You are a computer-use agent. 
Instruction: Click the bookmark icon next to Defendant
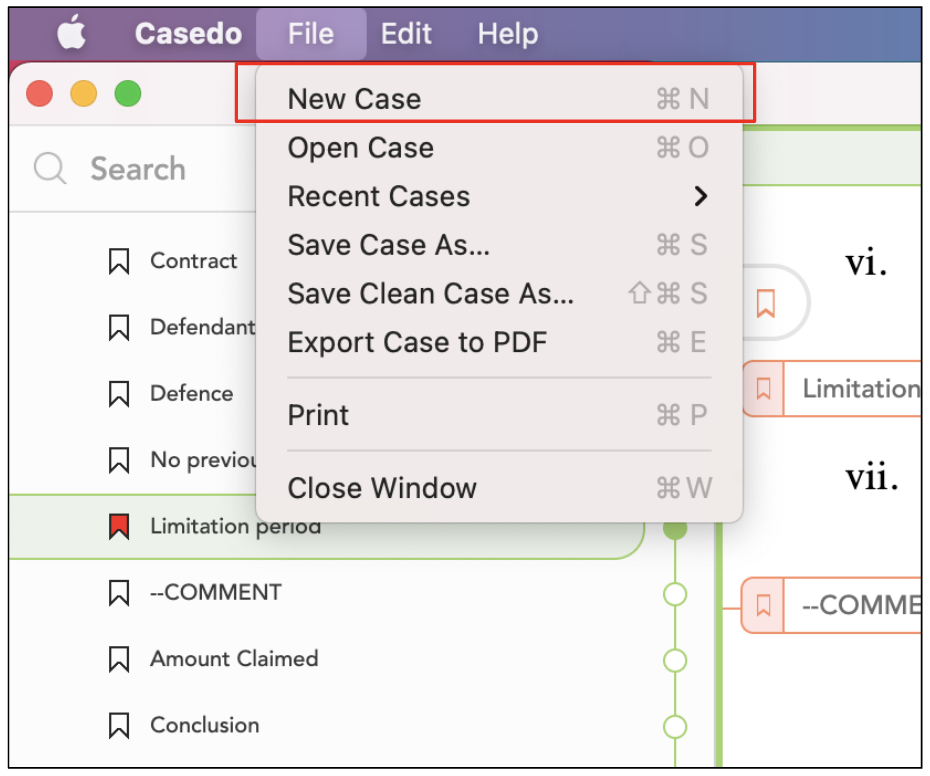click(x=119, y=327)
